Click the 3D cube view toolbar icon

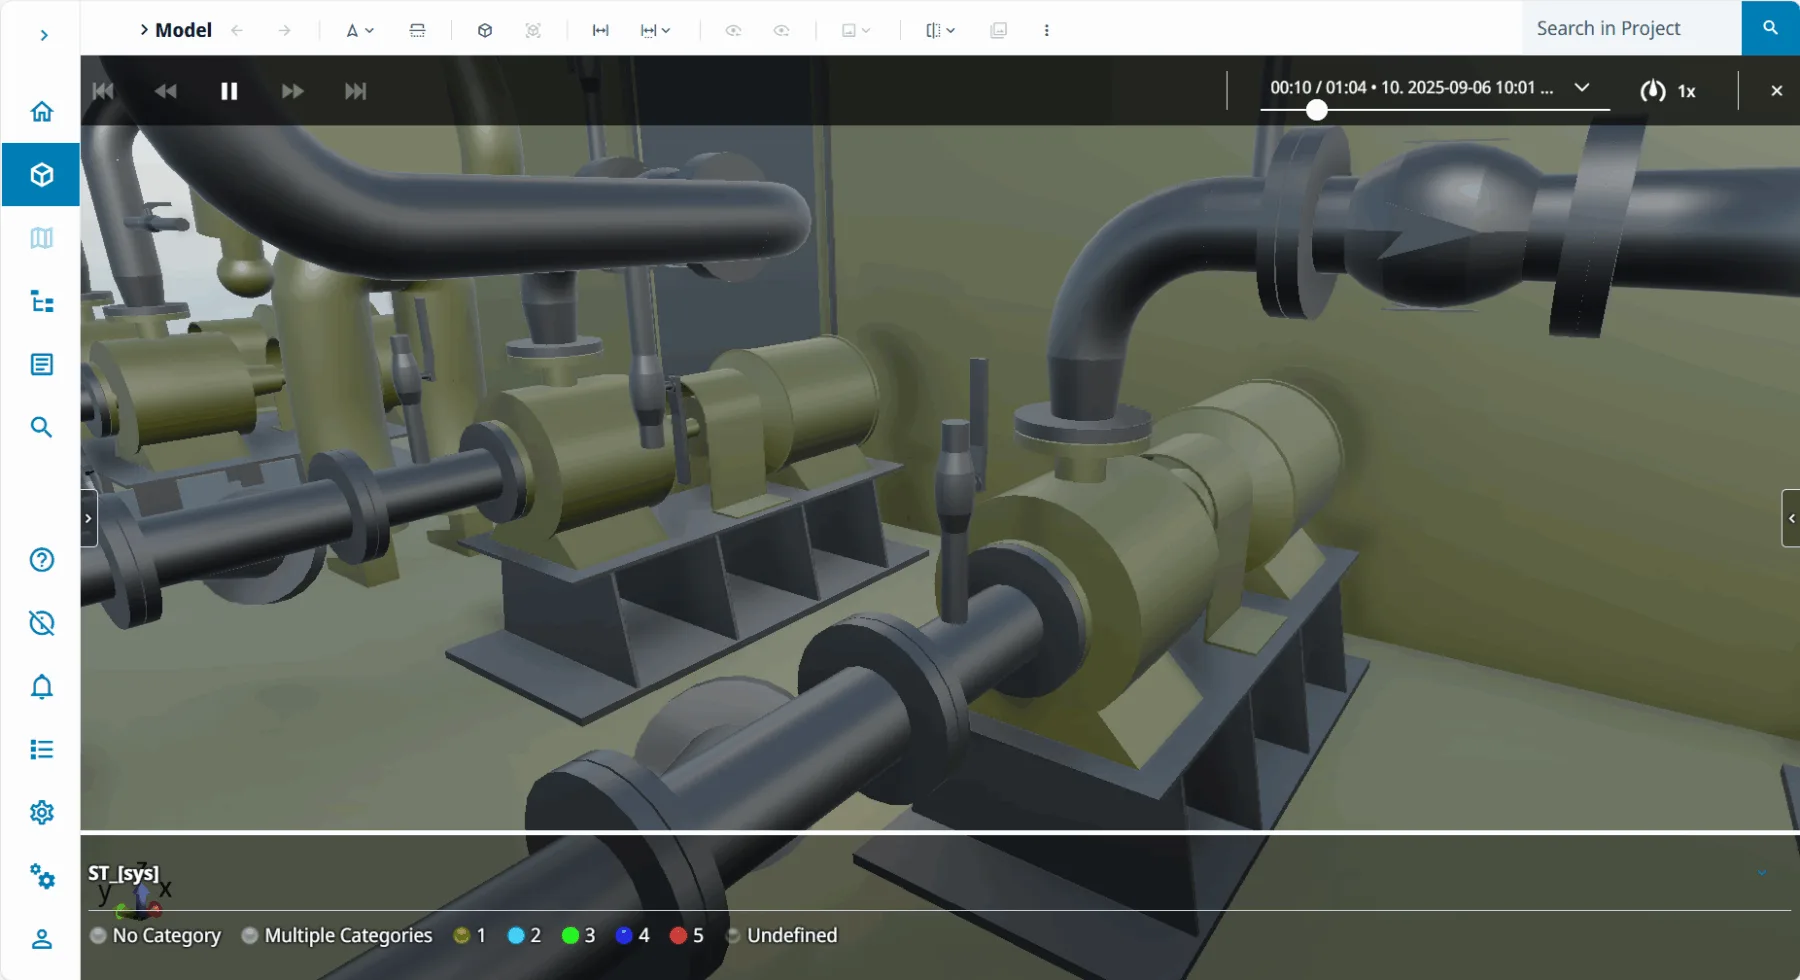[485, 30]
